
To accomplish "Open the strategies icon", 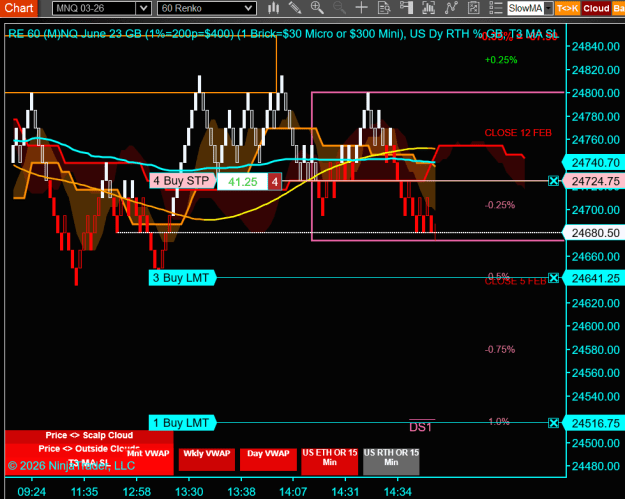I will pos(473,8).
